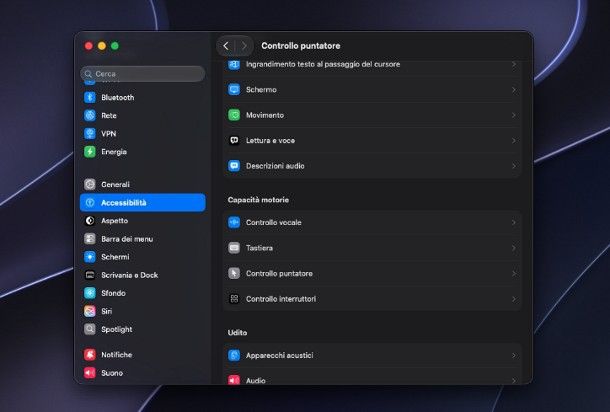Open Scrivania e Dock settings
610x412 pixels.
pos(143,275)
